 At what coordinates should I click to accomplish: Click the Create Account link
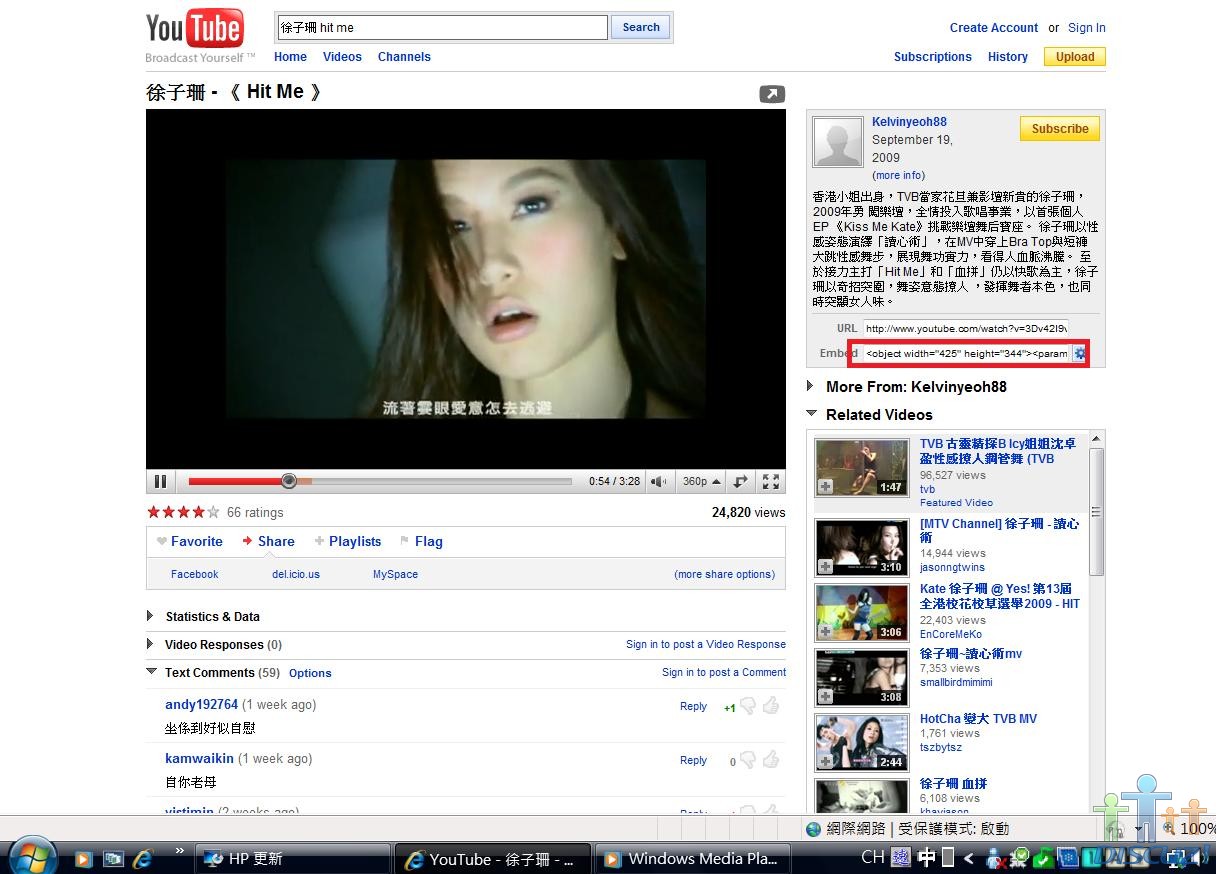coord(994,28)
